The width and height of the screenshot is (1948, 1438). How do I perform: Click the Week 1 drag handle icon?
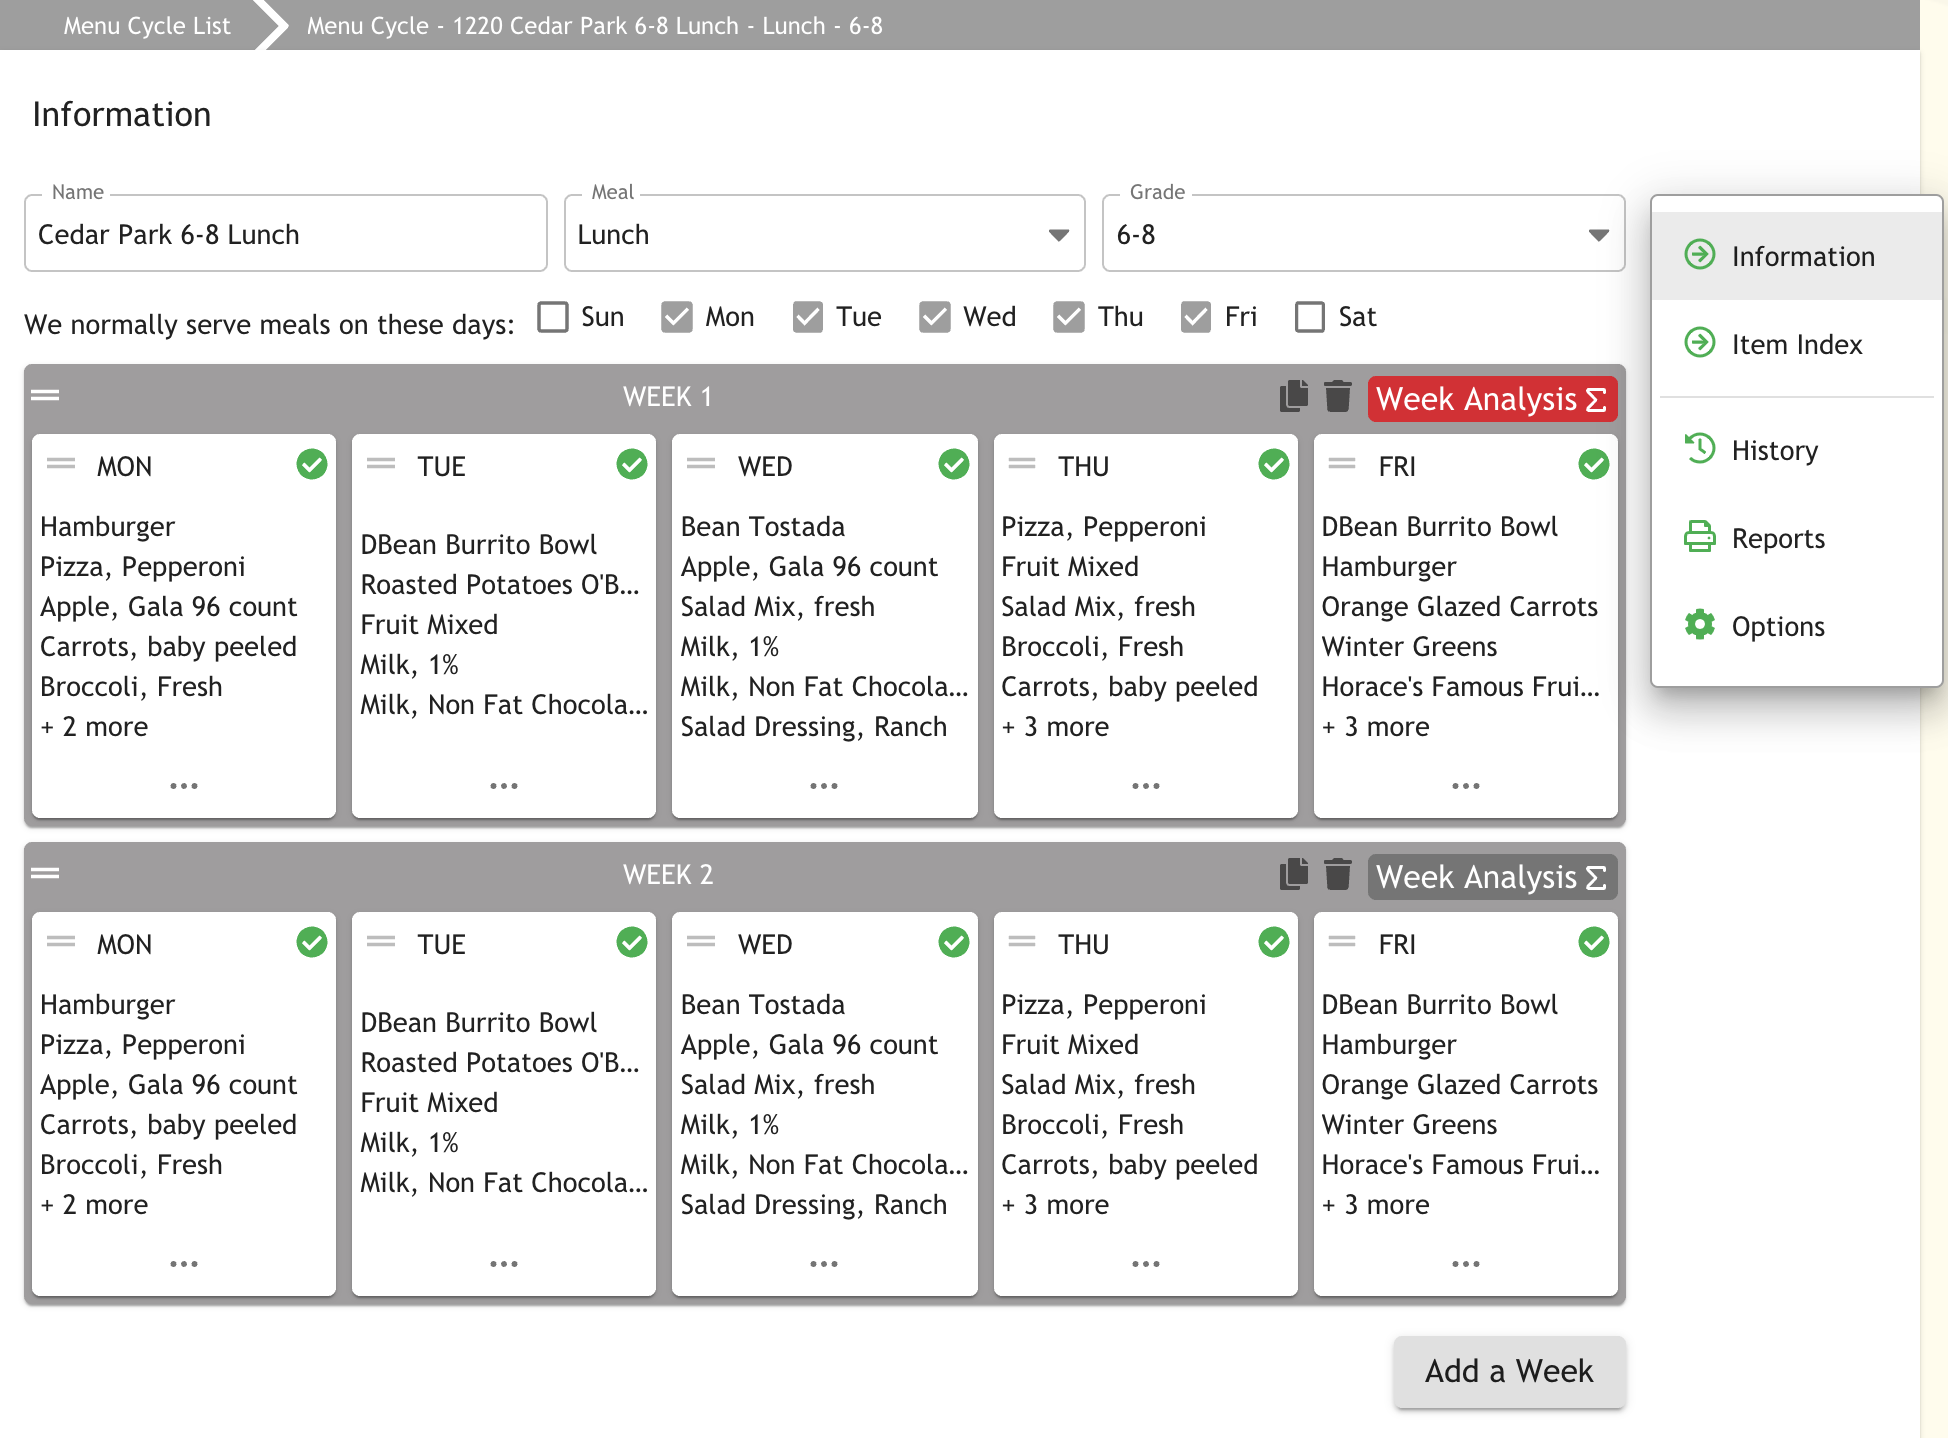pyautogui.click(x=45, y=395)
